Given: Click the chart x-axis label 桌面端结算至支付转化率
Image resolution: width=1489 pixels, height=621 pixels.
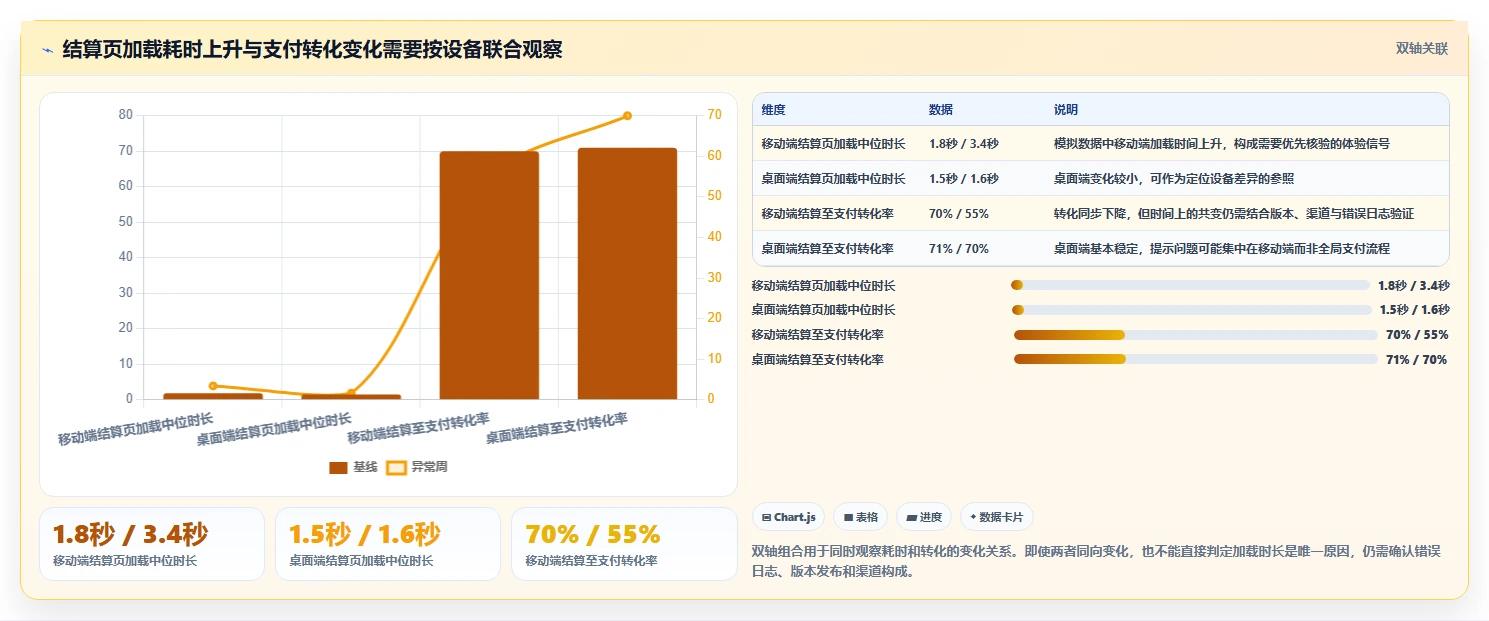Looking at the screenshot, I should 557,429.
